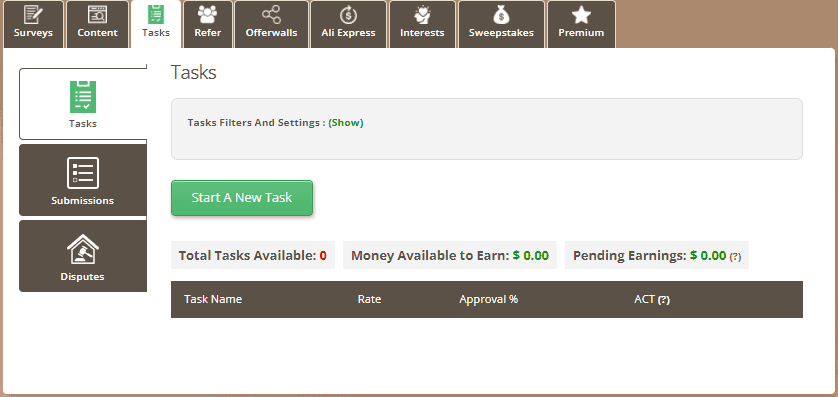The width and height of the screenshot is (838, 397).
Task: Click the Offerwalls share-nodes icon
Action: coord(271,14)
